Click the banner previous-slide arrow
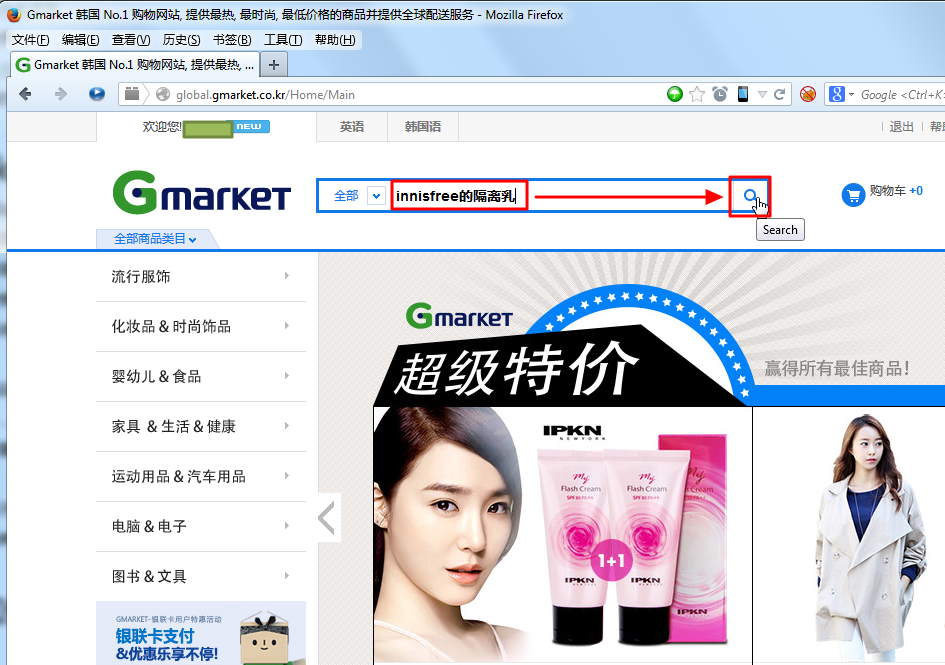The height and width of the screenshot is (665, 945). click(329, 517)
